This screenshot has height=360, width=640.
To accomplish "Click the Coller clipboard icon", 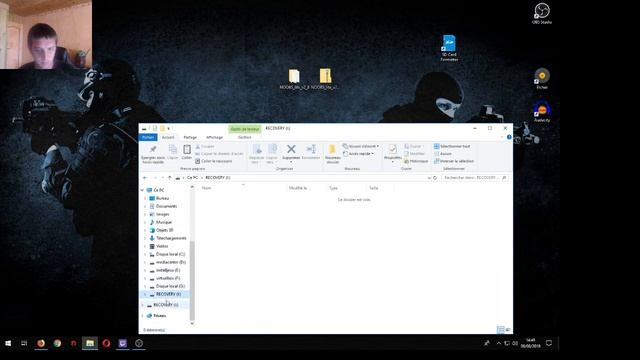I will [187, 152].
